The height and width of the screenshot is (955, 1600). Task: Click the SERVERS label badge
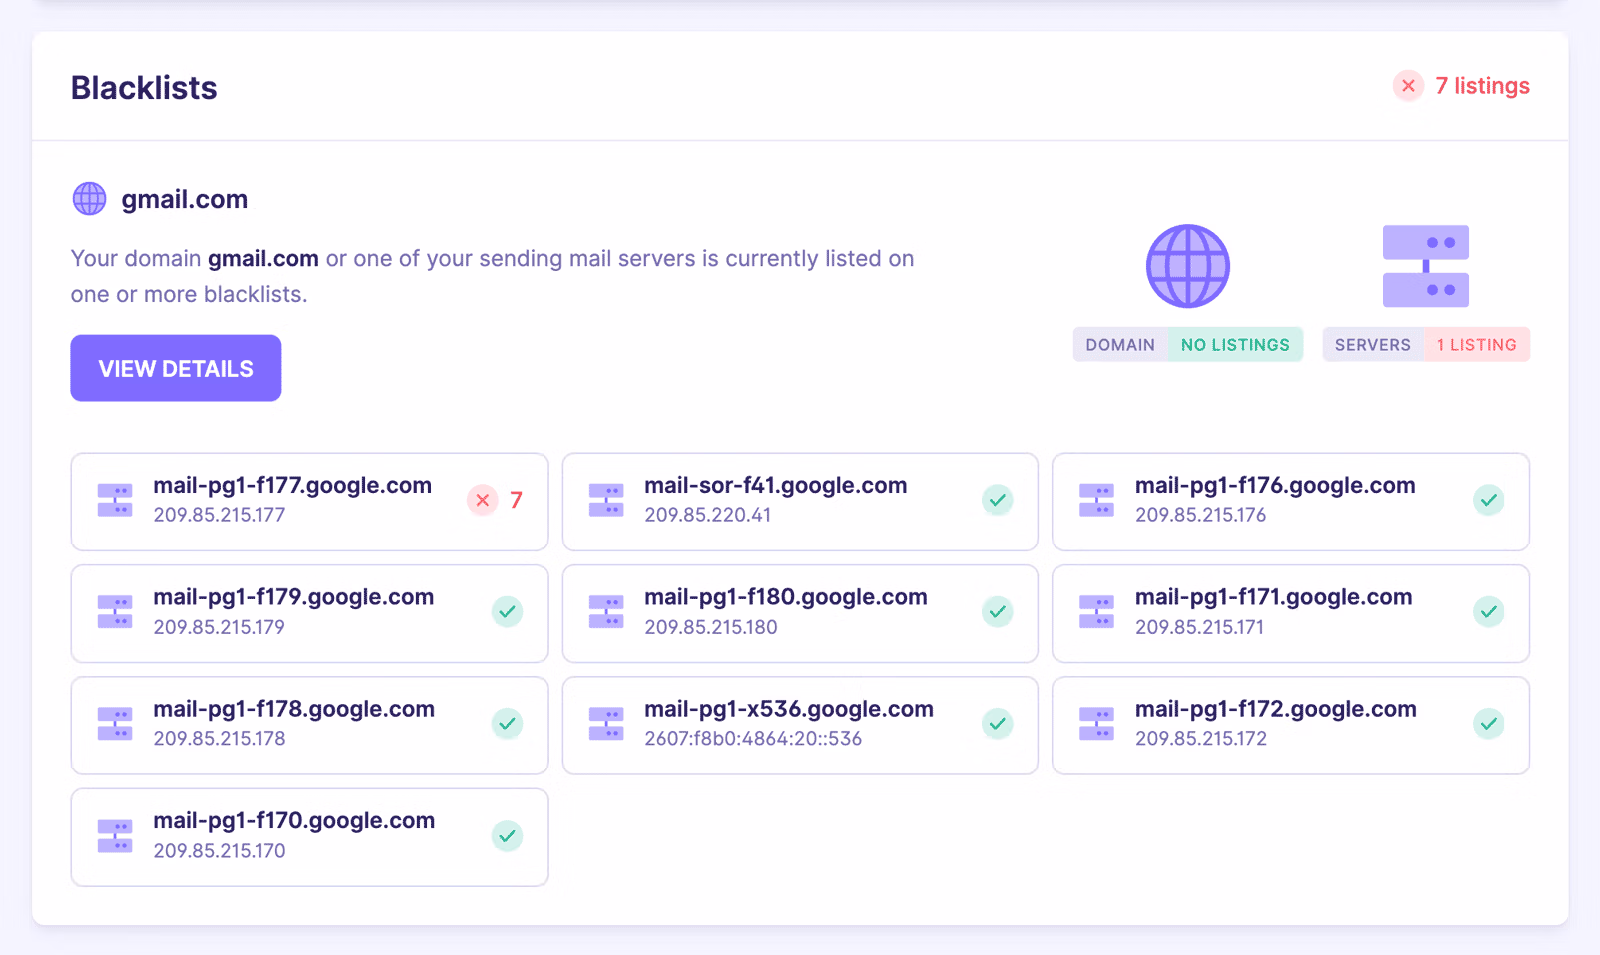1373,344
